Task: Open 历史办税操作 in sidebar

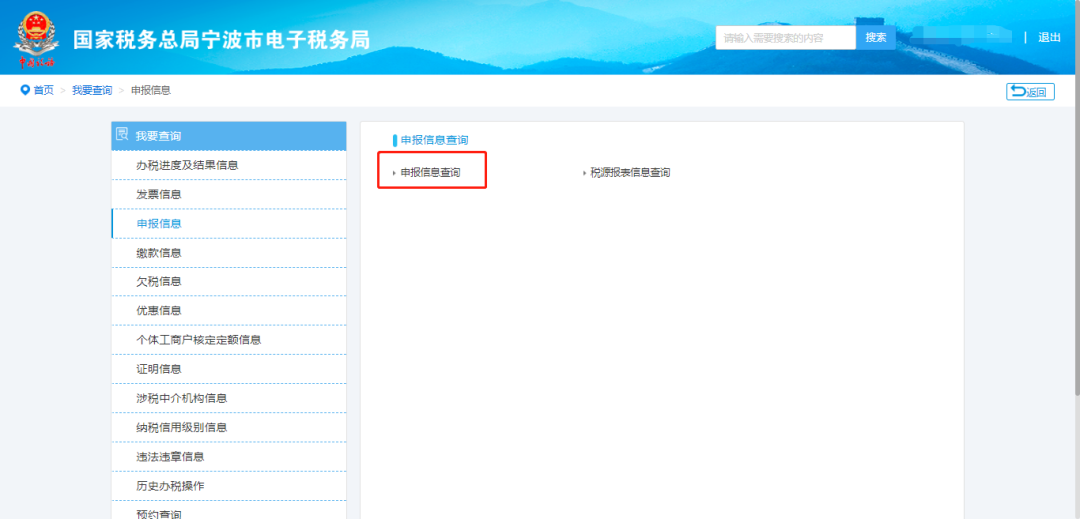Action: pos(229,486)
